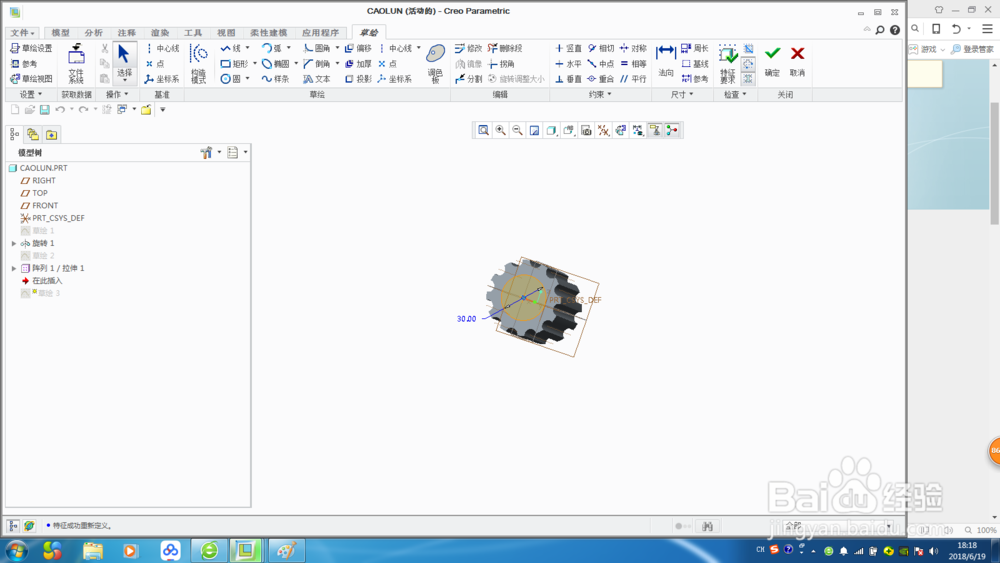
Task: Select the 弧 (arc) sketch tool
Action: [x=272, y=48]
